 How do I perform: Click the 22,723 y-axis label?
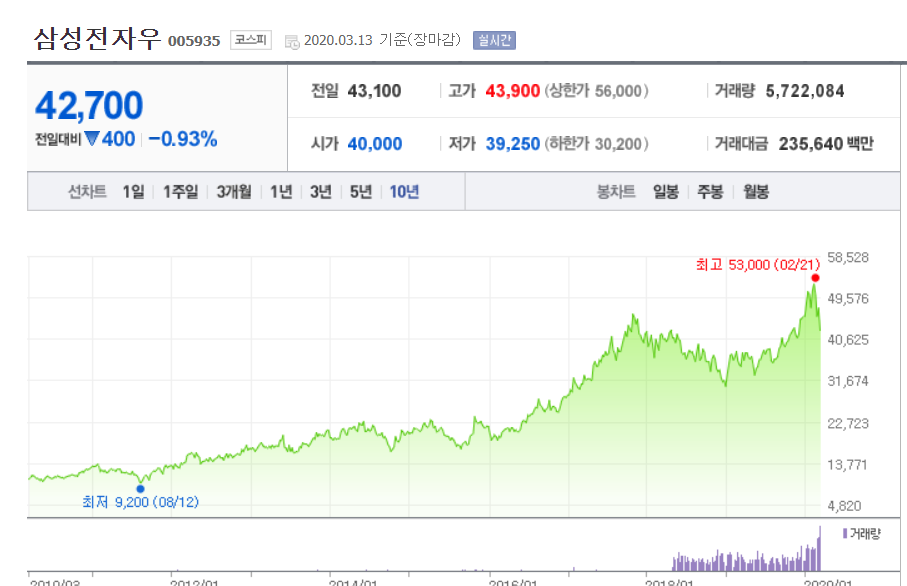(x=848, y=423)
